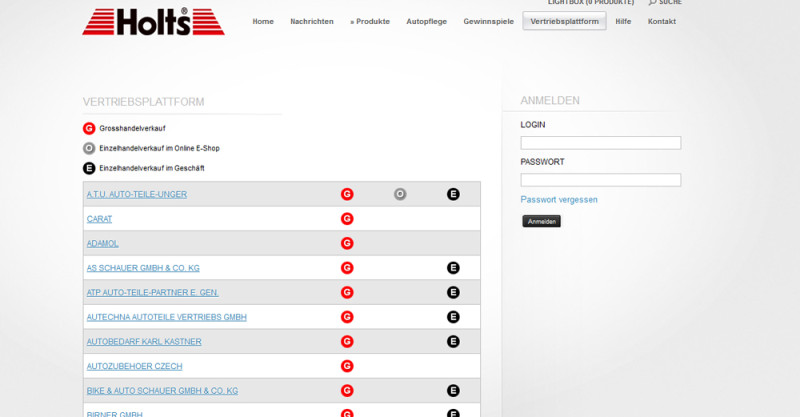
Task: Open the Home menu item
Action: tap(263, 21)
